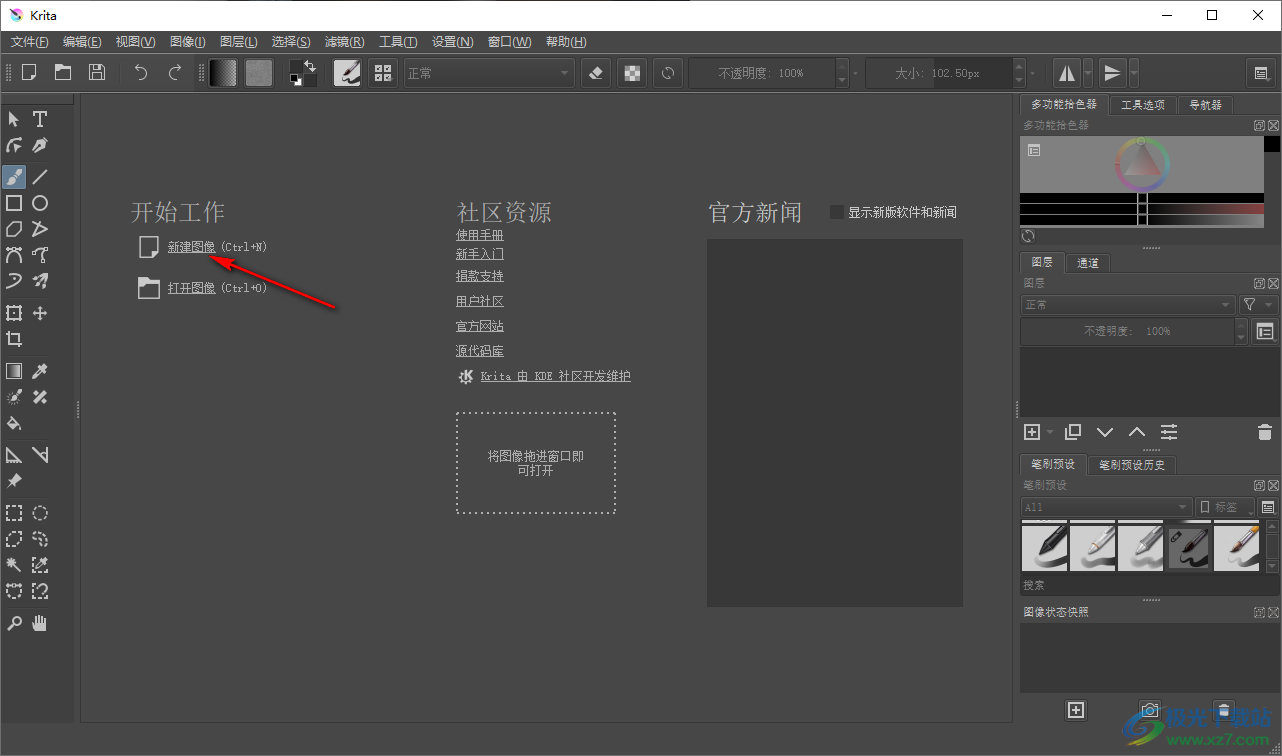Click the add layer plus icon
This screenshot has height=756, width=1282.
[x=1032, y=432]
